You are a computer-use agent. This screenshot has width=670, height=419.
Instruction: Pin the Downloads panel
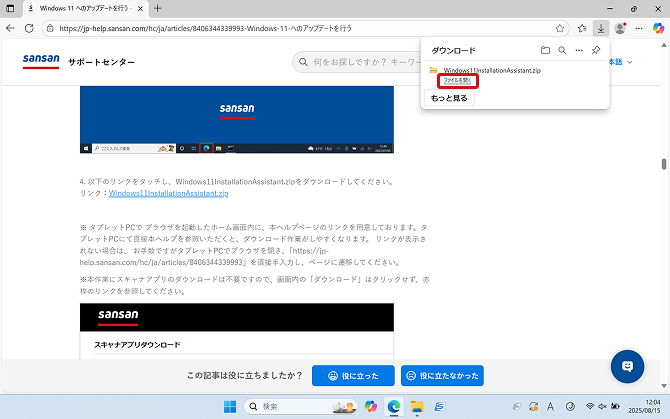[596, 50]
